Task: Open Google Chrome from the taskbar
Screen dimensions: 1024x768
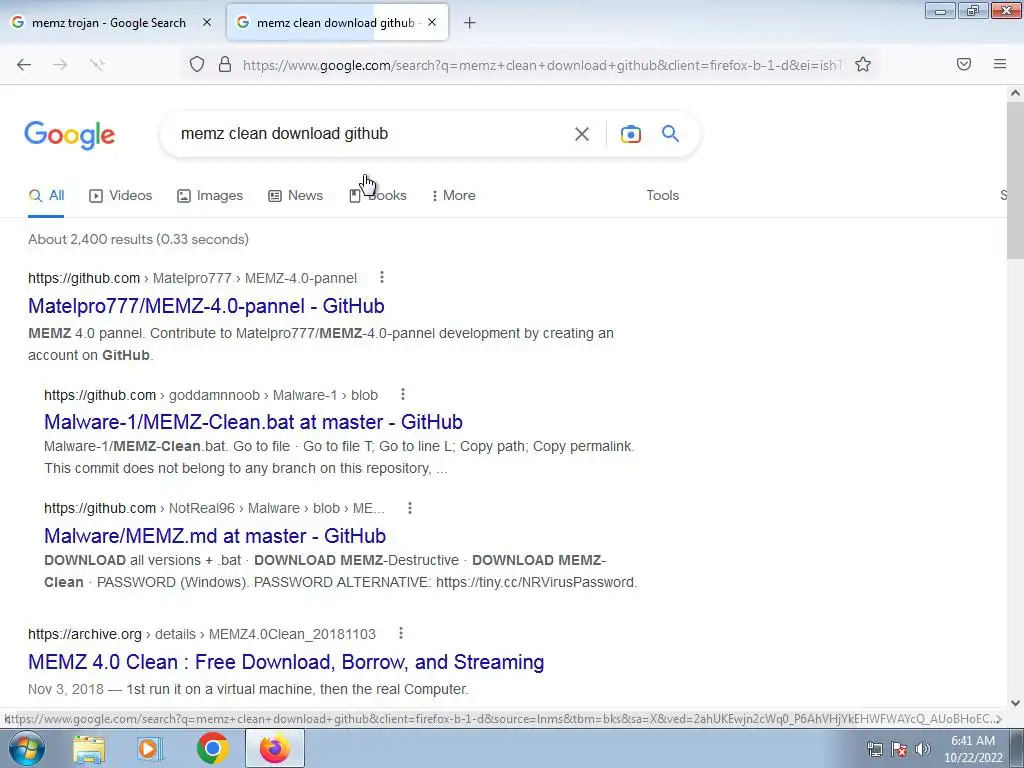Action: (x=212, y=749)
